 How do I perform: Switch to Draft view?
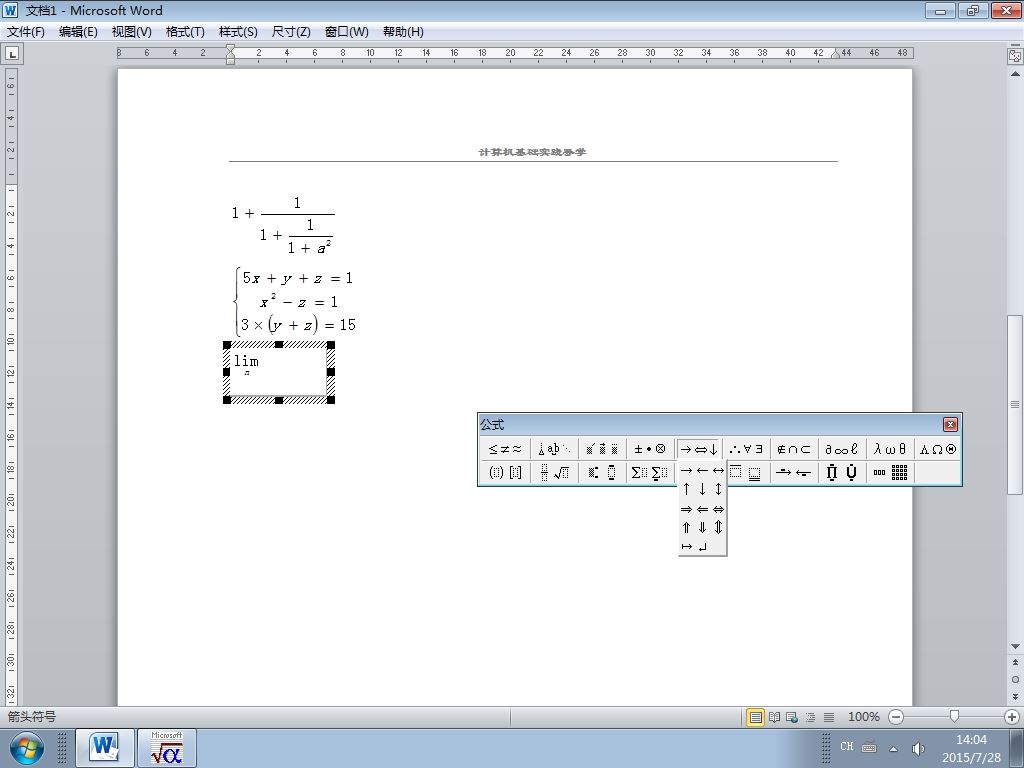829,717
